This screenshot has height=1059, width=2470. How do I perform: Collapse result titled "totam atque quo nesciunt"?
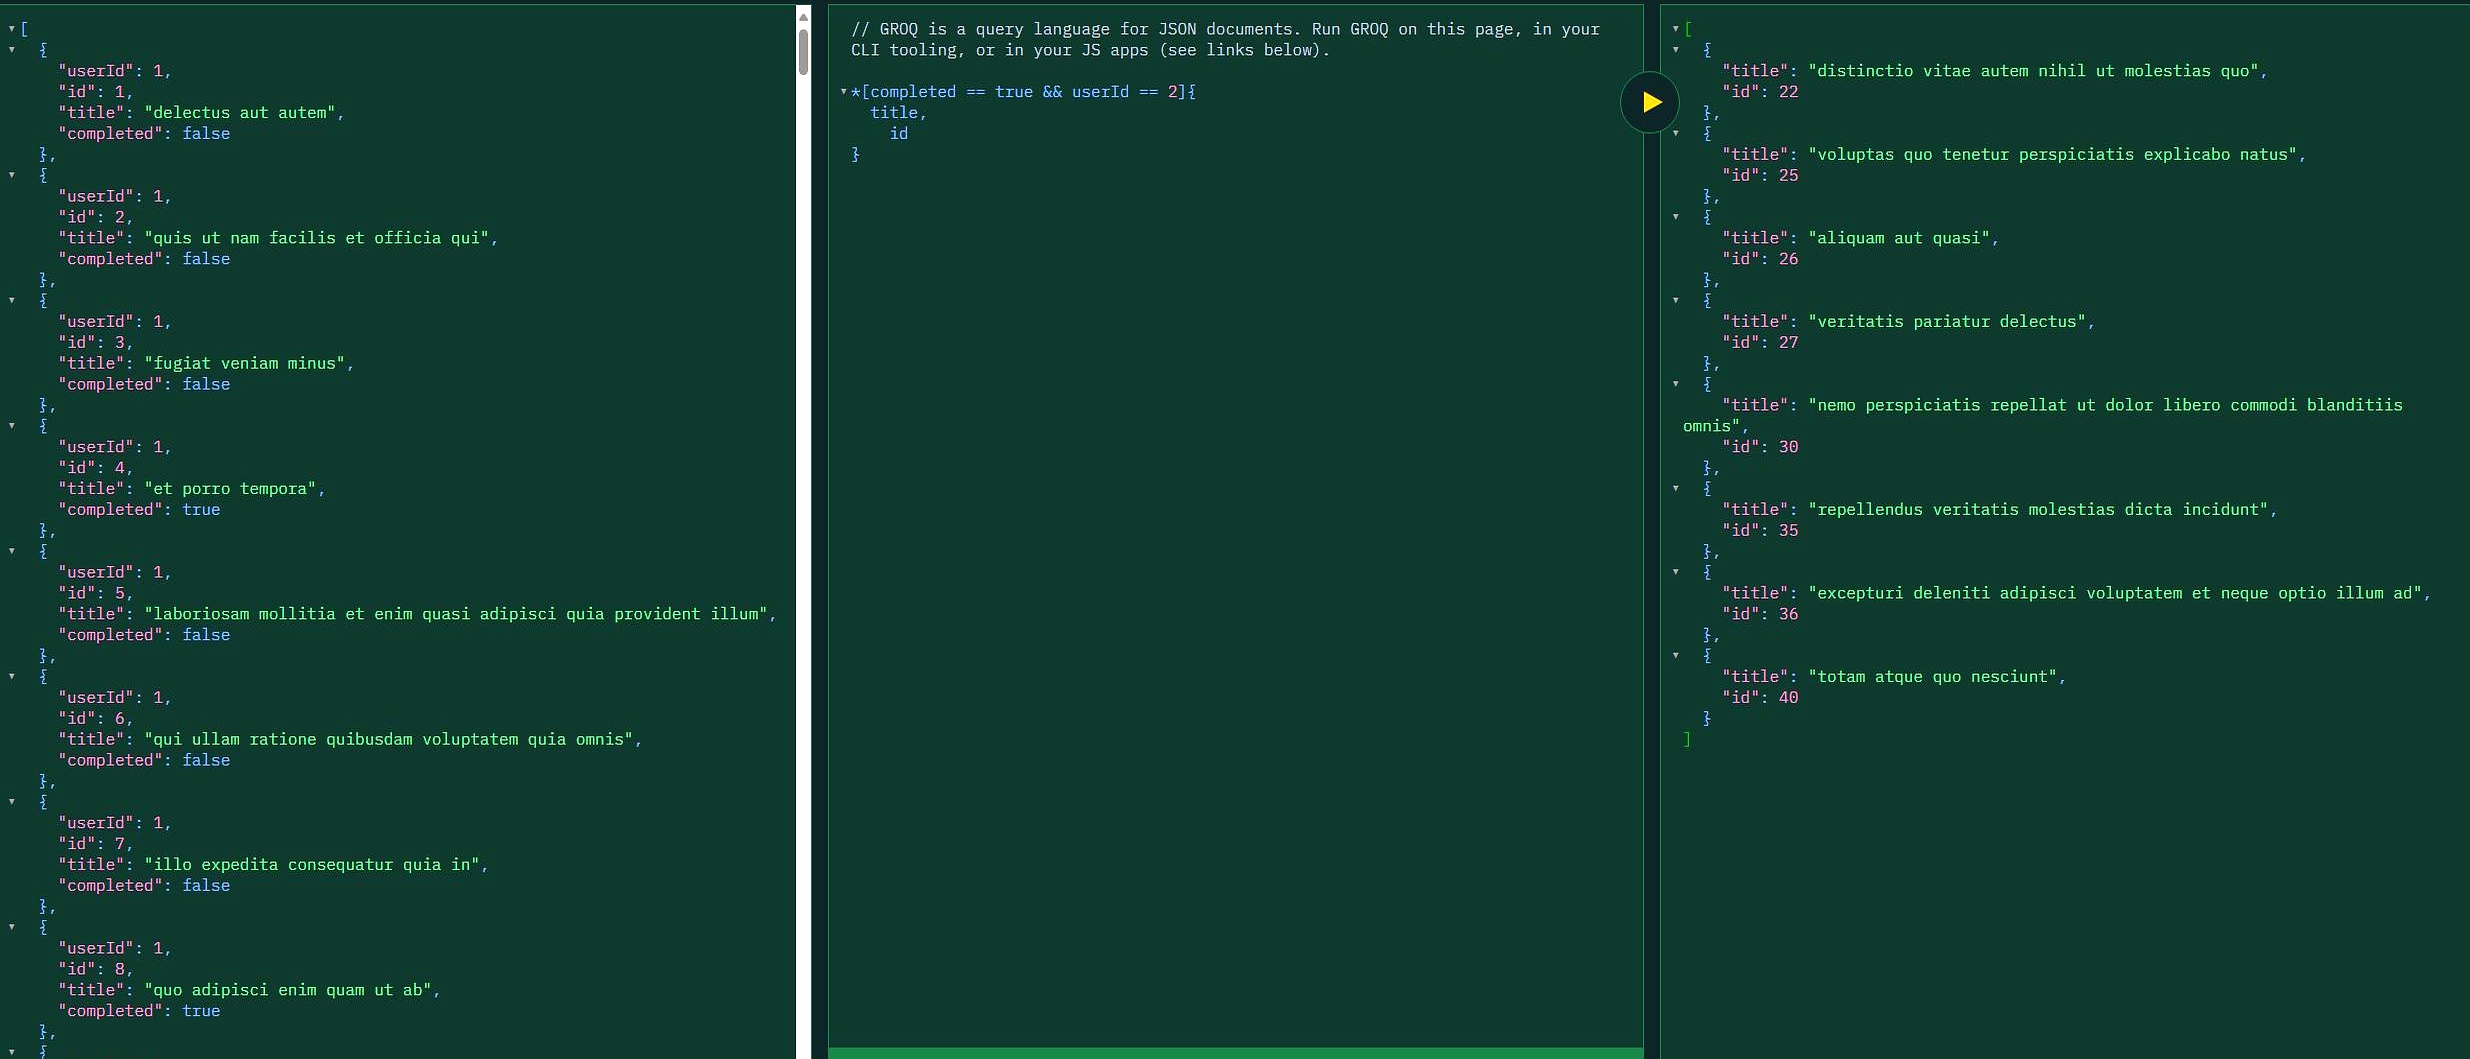click(1676, 656)
